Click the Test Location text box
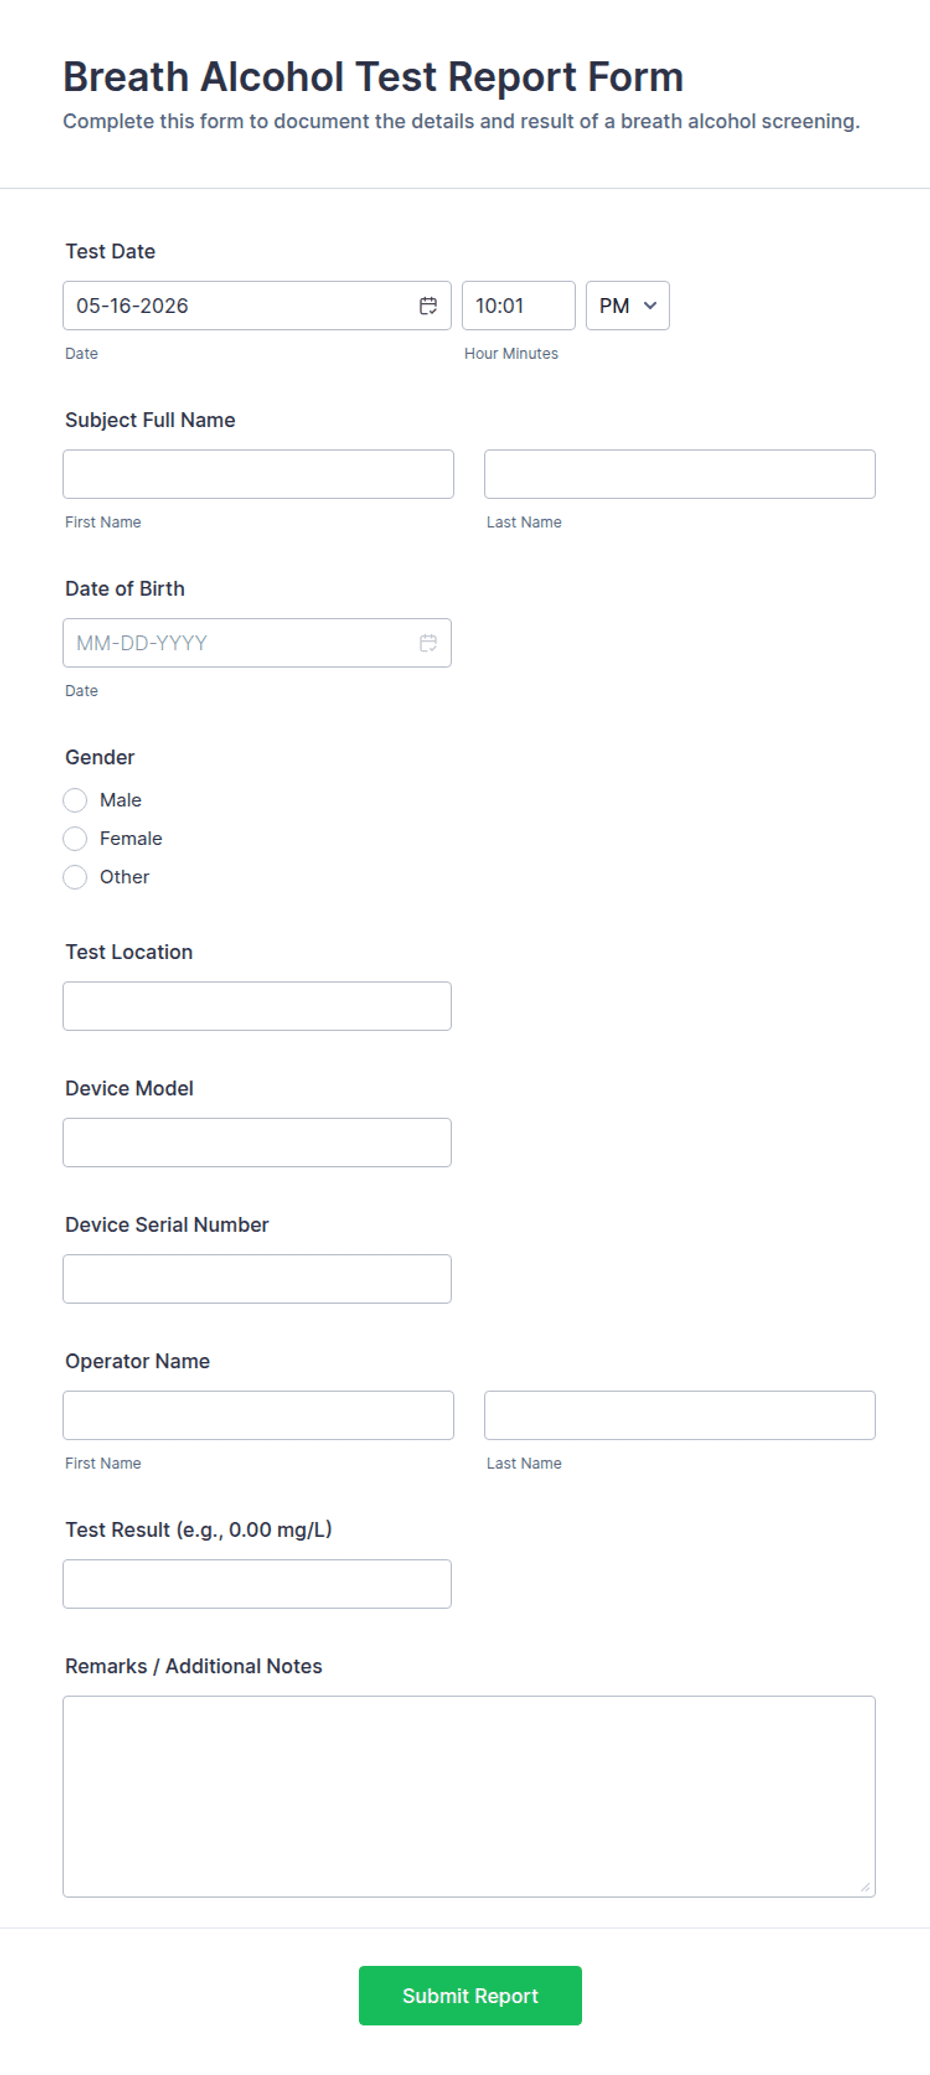This screenshot has width=930, height=2075. pos(257,1006)
